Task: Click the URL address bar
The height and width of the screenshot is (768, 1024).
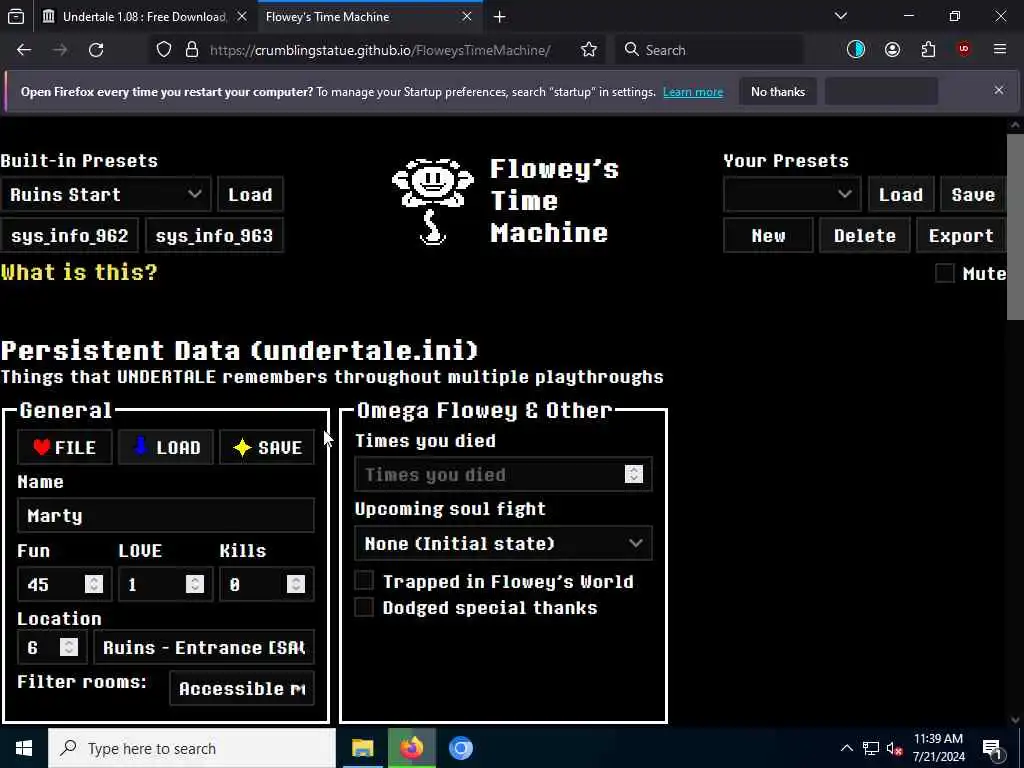Action: pos(380,50)
